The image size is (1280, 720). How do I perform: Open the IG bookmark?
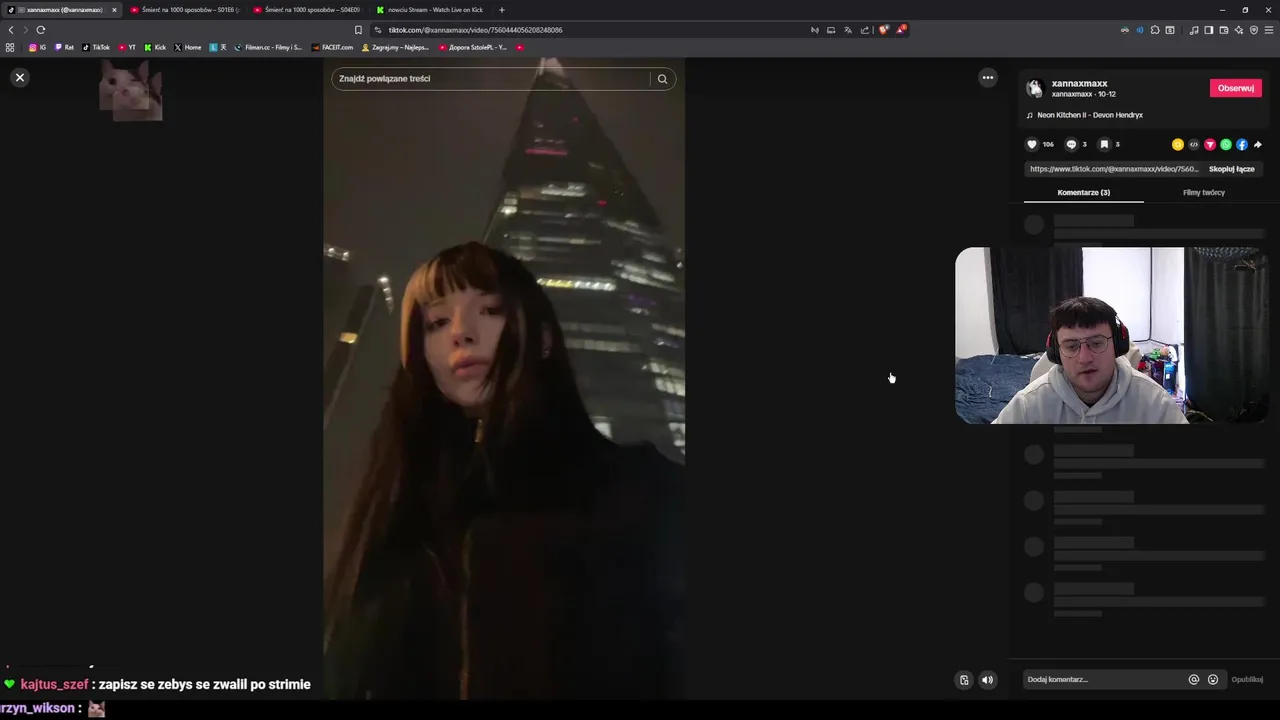coord(38,47)
